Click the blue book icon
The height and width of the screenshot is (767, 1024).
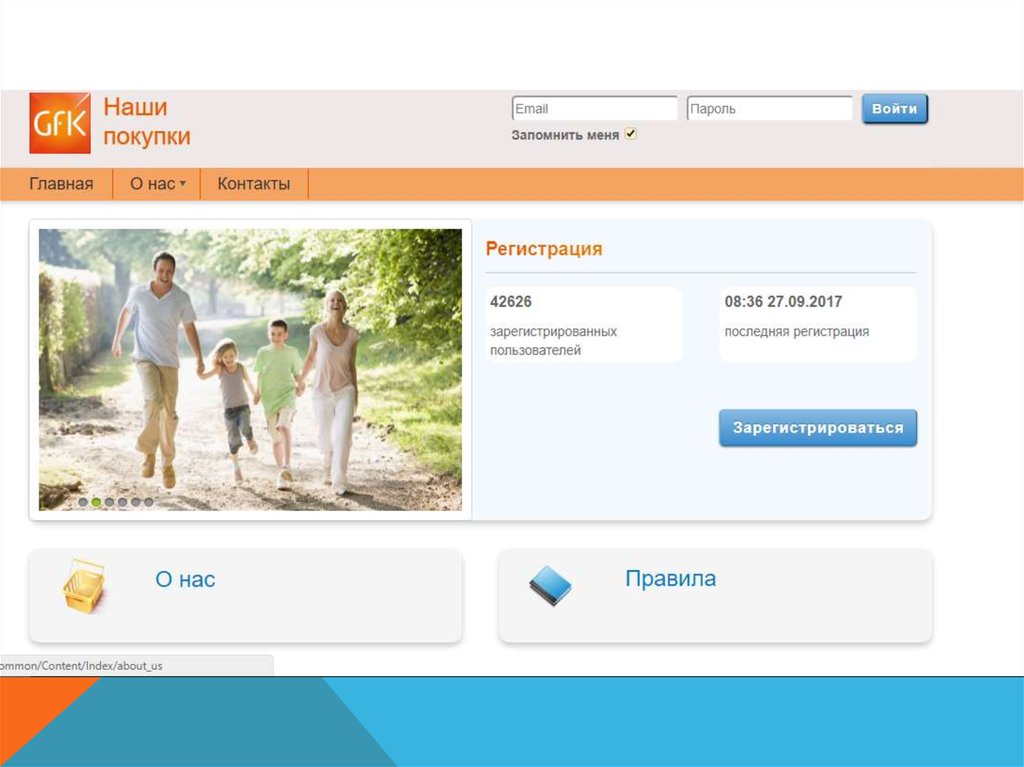coord(550,585)
